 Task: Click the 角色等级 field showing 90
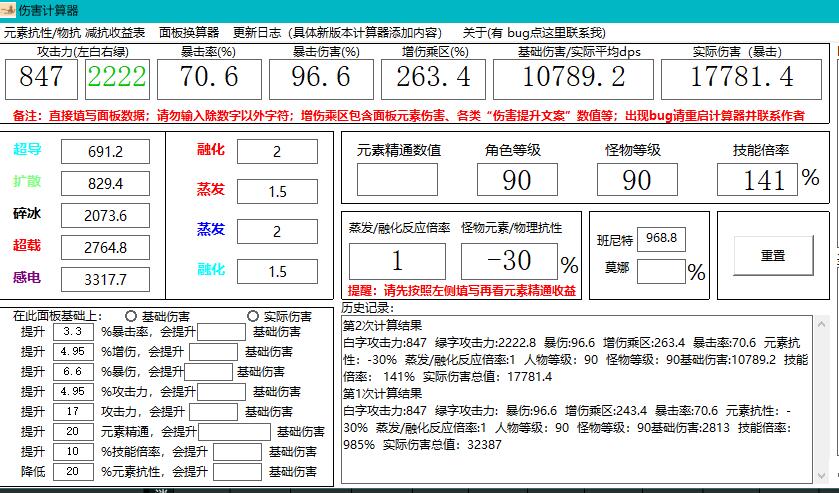[x=517, y=179]
